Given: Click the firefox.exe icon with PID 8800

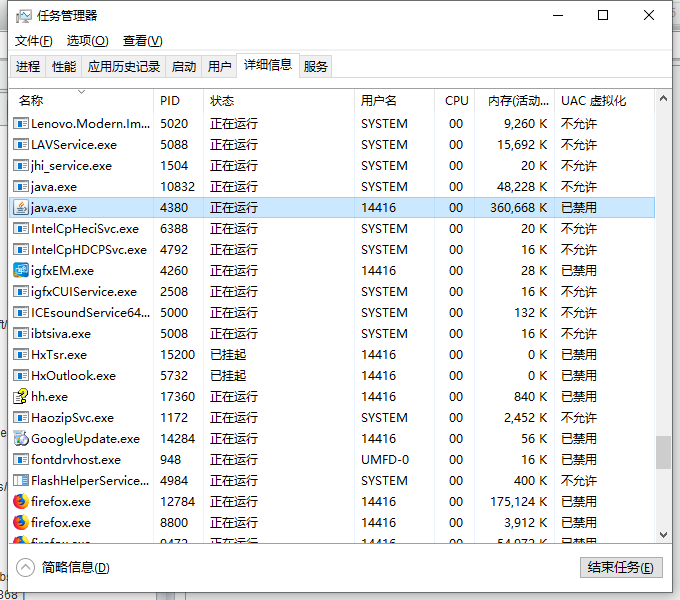Looking at the screenshot, I should click(21, 523).
